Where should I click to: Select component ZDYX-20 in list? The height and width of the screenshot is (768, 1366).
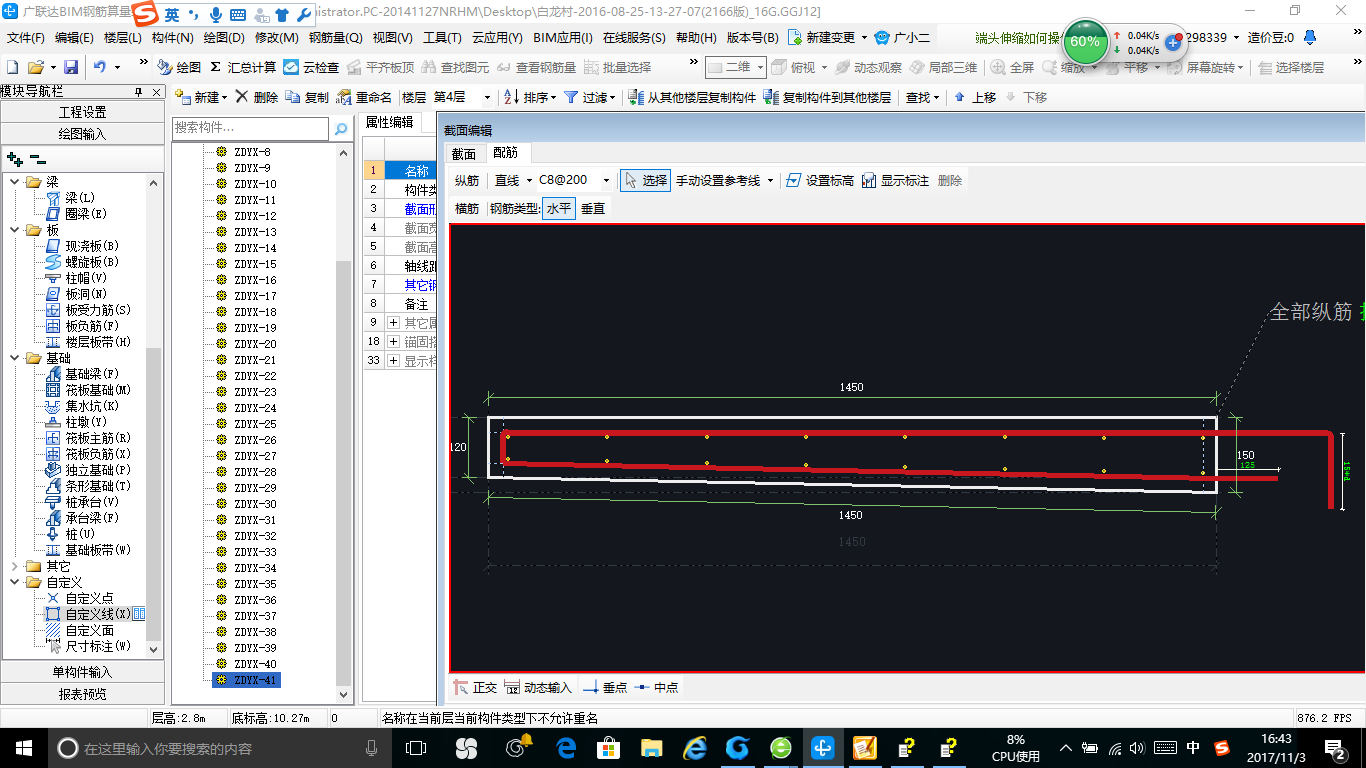(x=247, y=344)
